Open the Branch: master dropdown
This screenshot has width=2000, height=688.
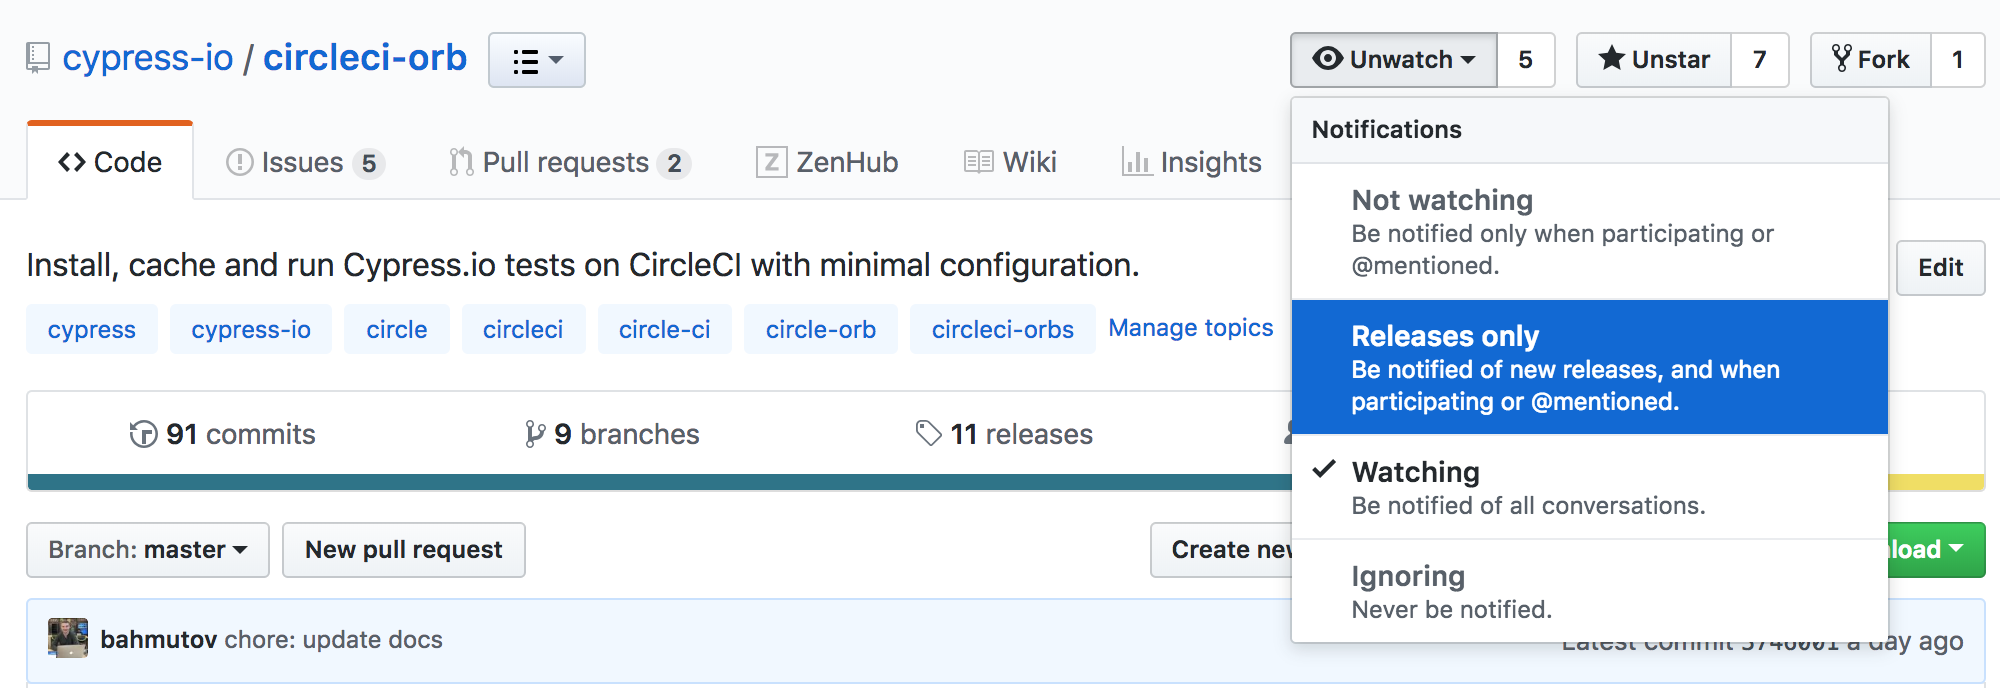click(148, 550)
